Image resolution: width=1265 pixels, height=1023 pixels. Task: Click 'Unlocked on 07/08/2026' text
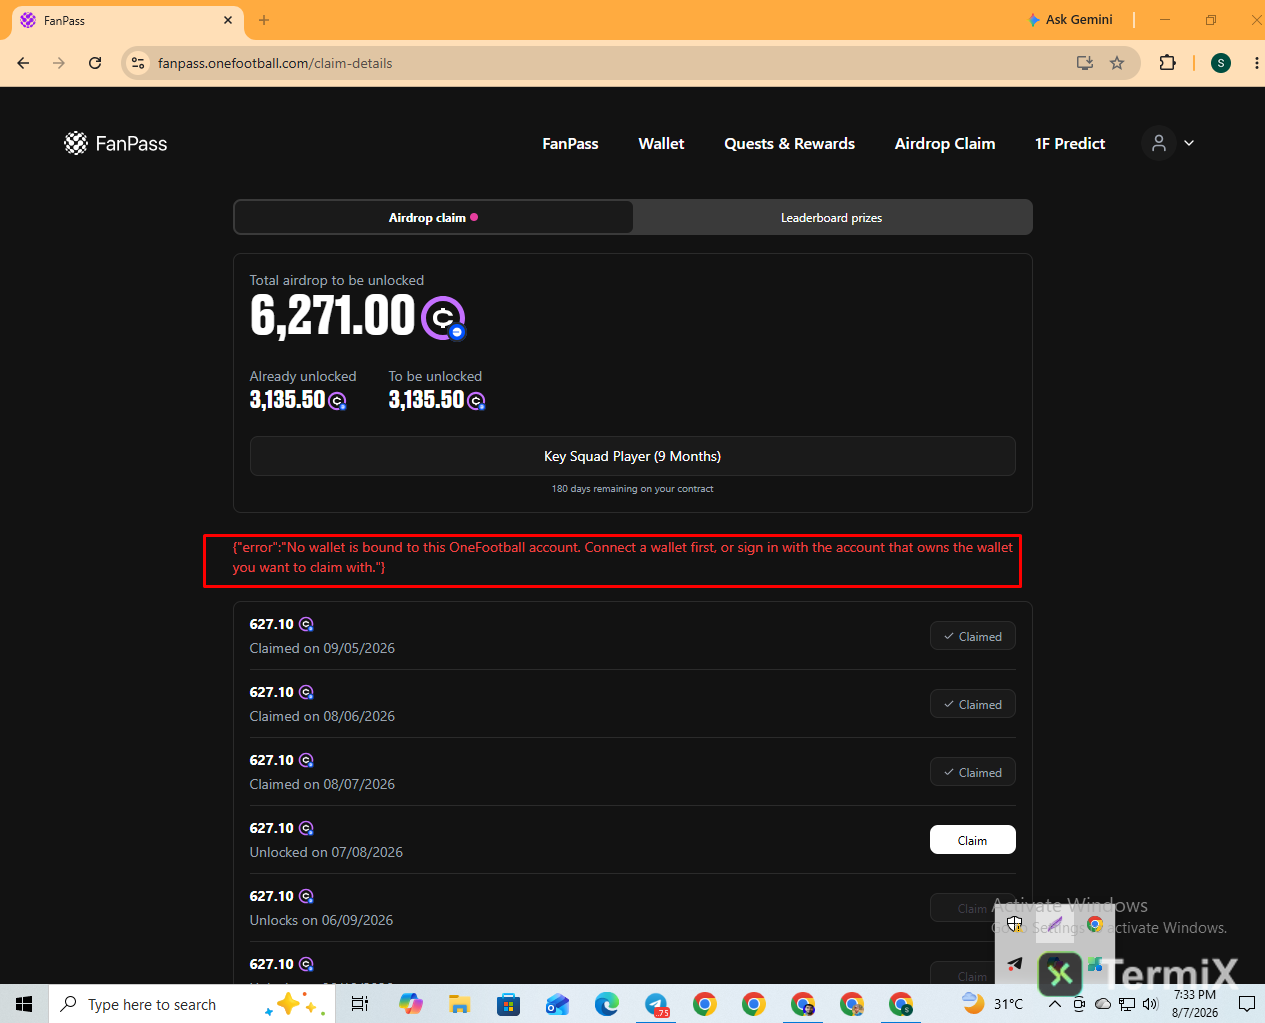coord(326,852)
